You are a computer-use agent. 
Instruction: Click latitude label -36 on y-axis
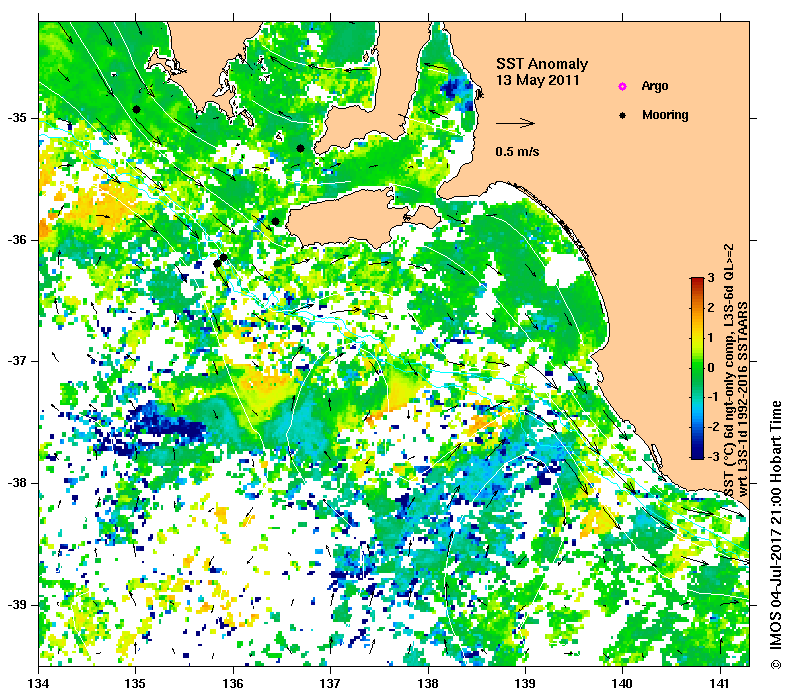coord(17,240)
